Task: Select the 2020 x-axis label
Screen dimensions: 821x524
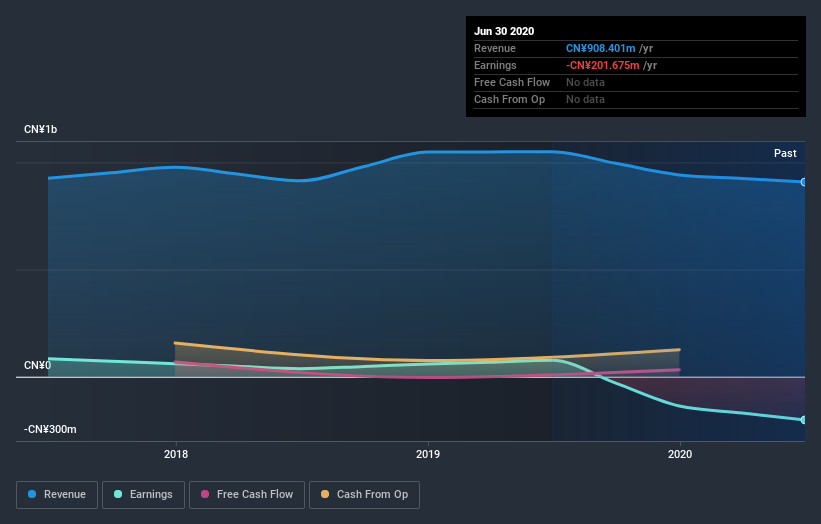Action: 680,454
